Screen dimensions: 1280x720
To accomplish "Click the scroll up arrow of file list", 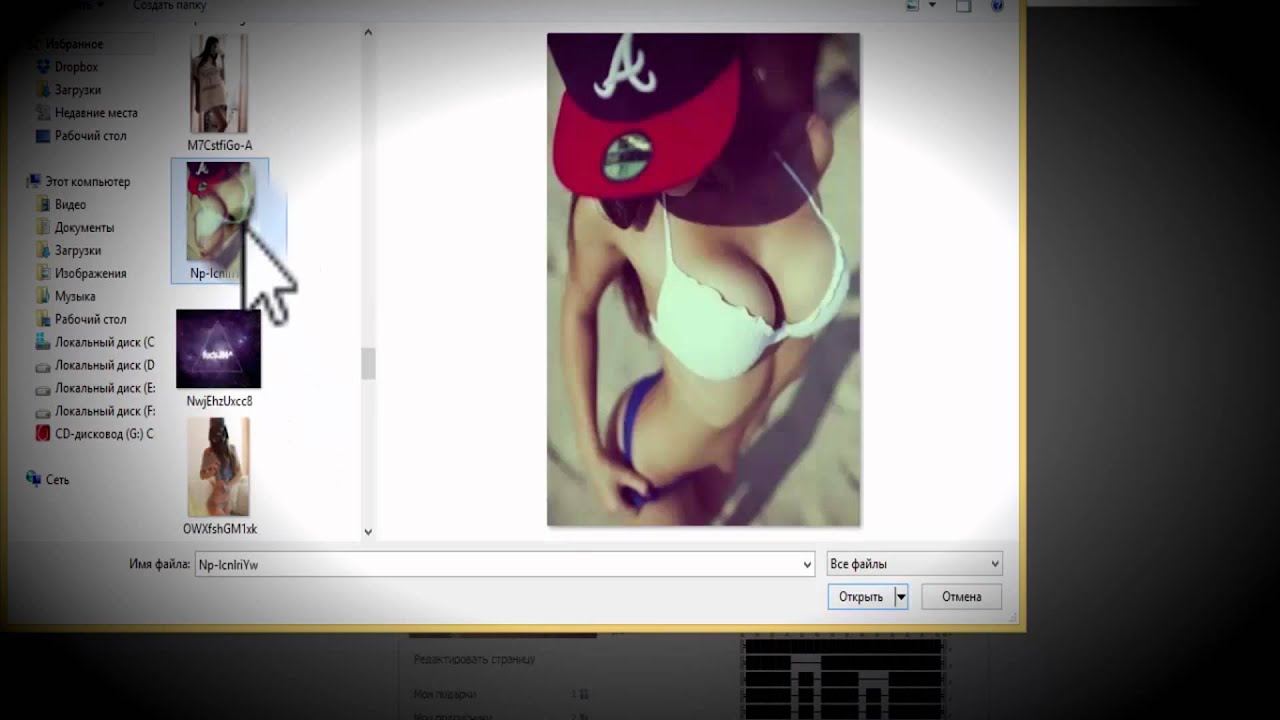I will (x=368, y=33).
